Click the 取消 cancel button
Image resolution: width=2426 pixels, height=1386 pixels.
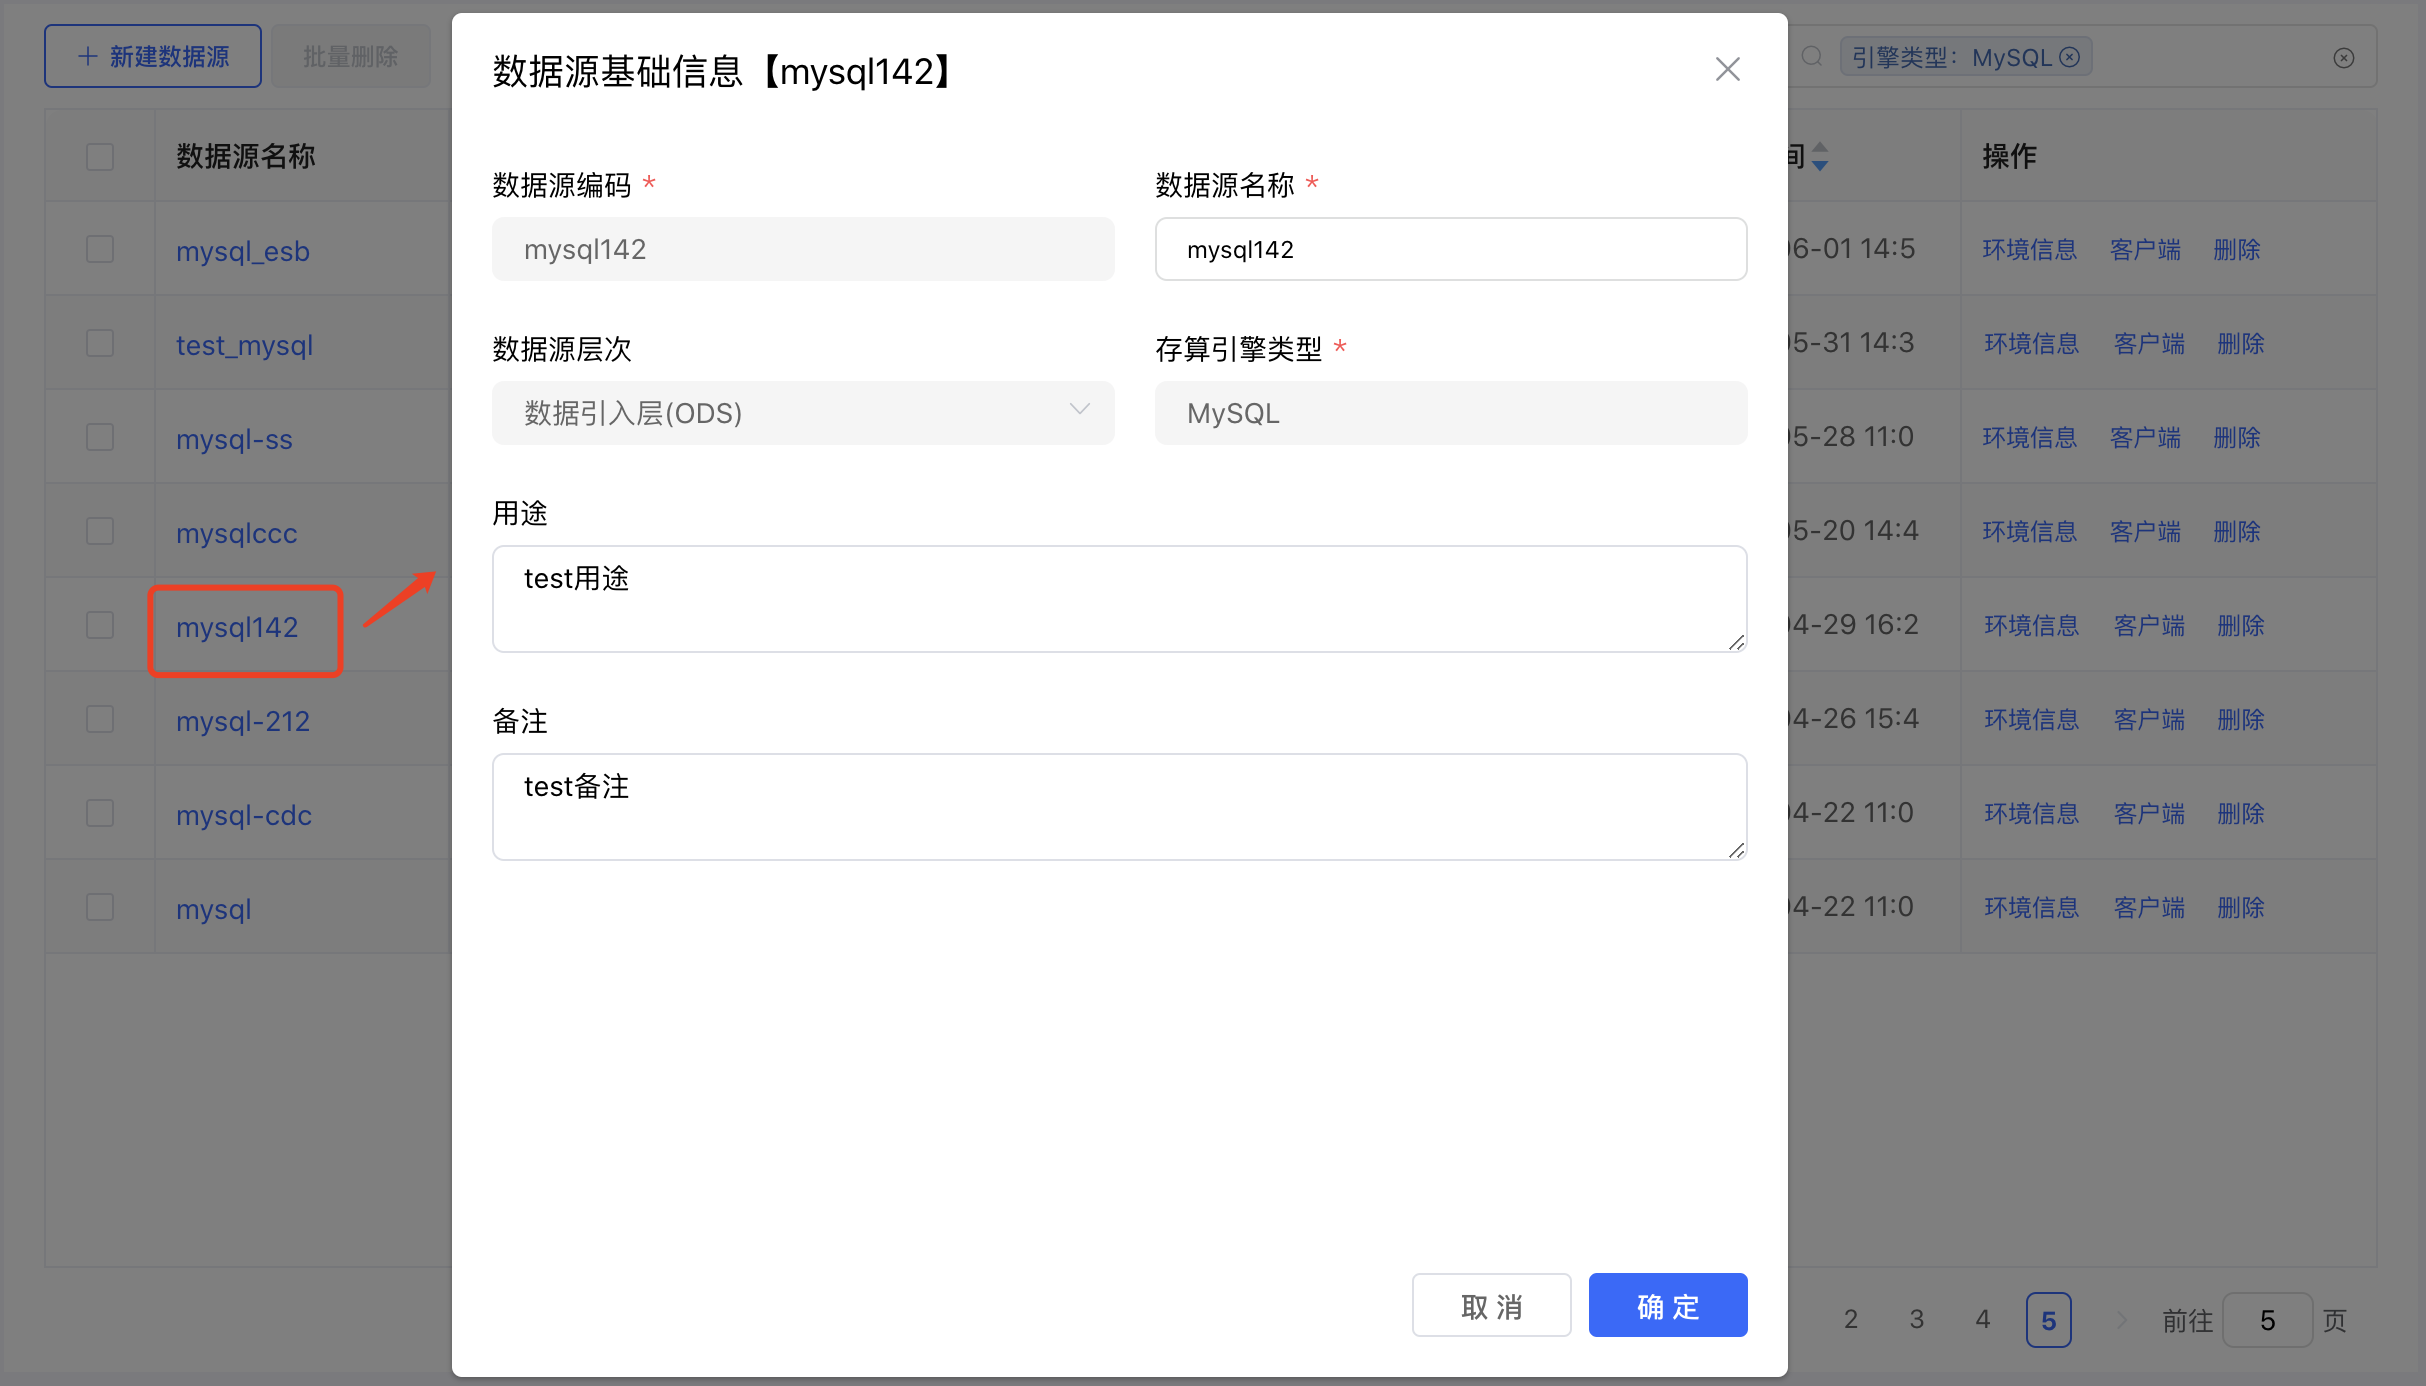click(x=1491, y=1306)
